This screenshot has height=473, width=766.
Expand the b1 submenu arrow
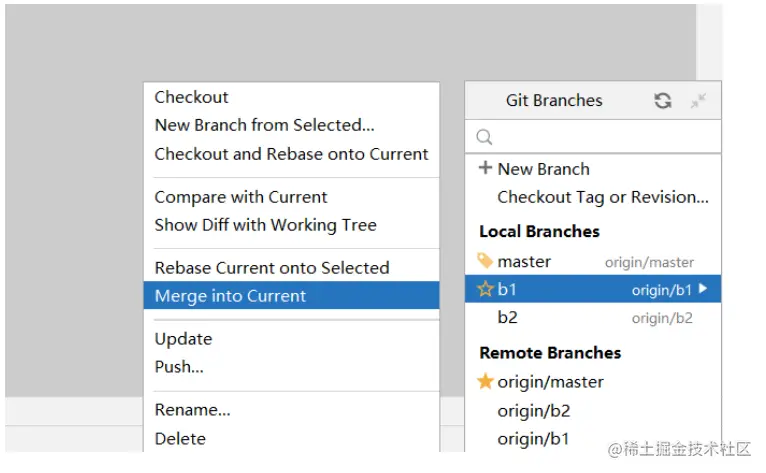[x=703, y=290]
